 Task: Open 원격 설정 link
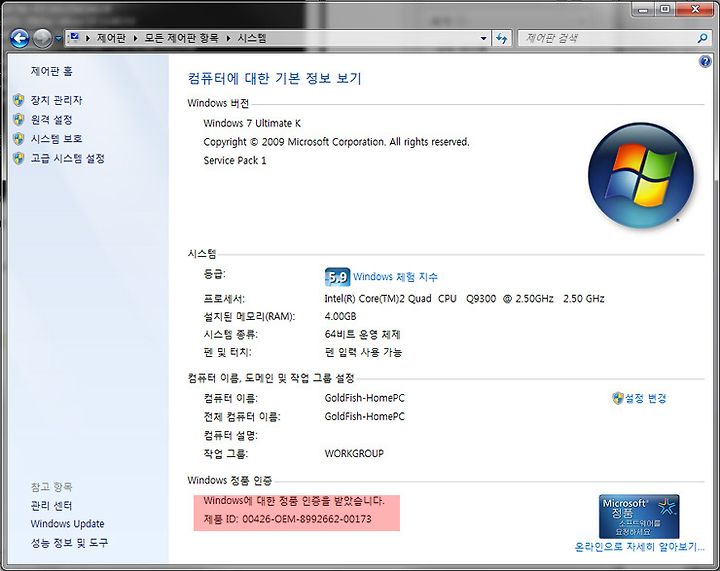pos(51,120)
